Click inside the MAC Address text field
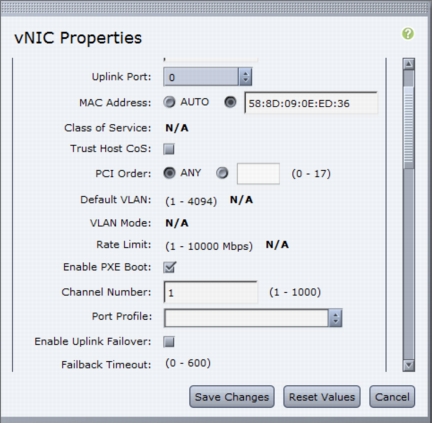The height and width of the screenshot is (425, 434). pyautogui.click(x=311, y=103)
